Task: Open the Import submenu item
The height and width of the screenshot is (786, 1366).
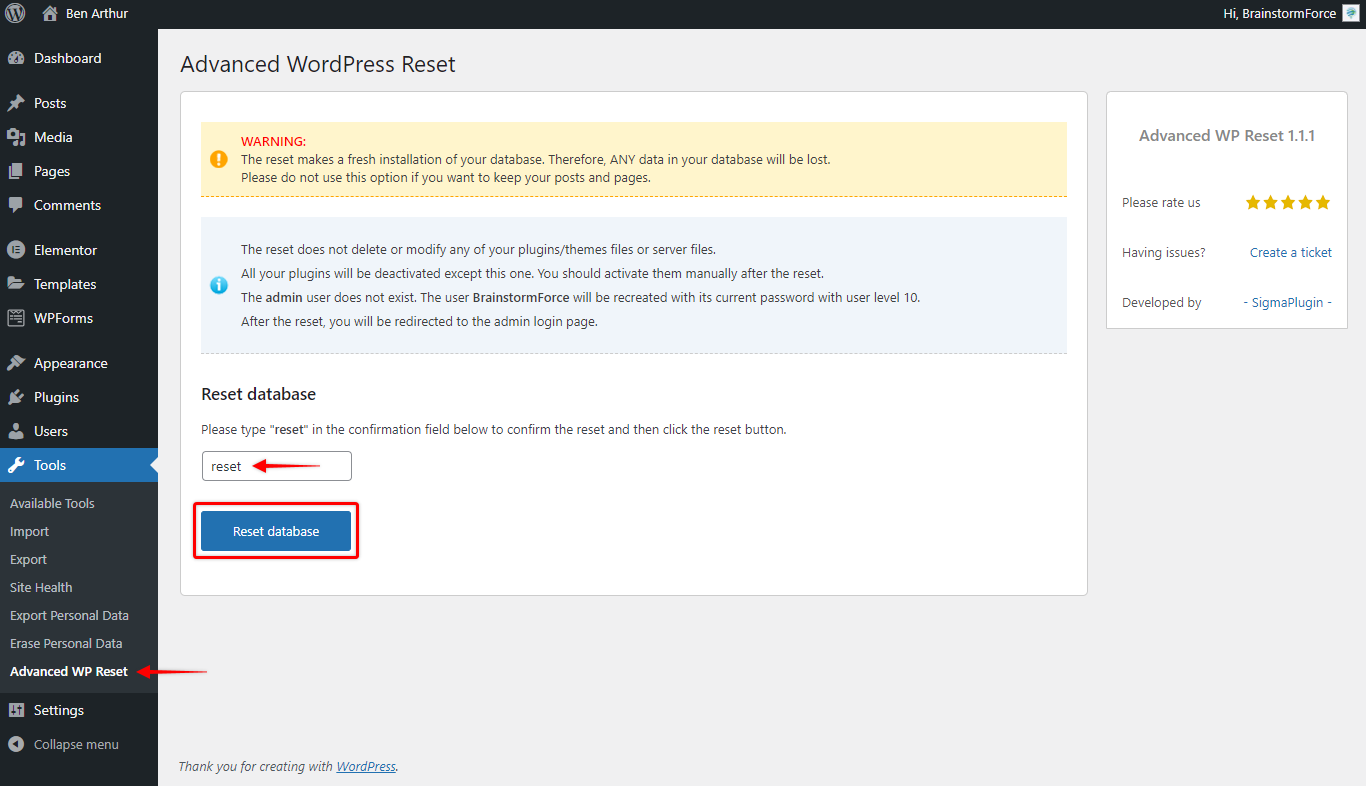Action: pyautogui.click(x=29, y=531)
